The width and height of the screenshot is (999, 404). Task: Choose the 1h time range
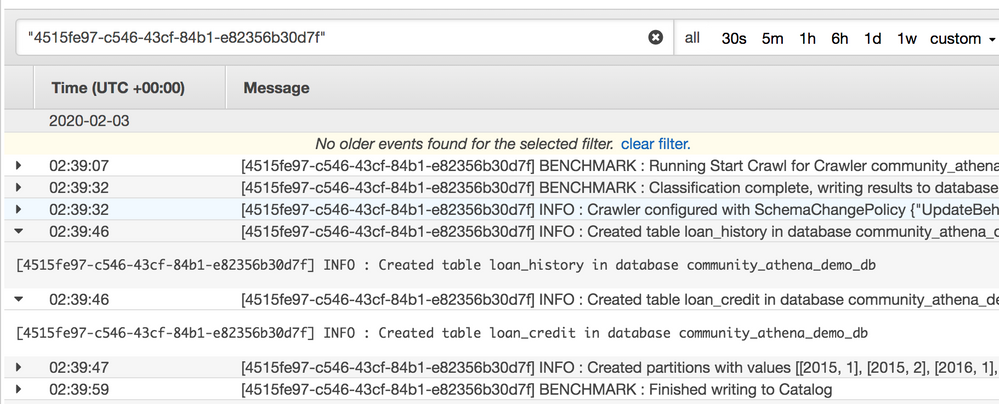click(807, 38)
